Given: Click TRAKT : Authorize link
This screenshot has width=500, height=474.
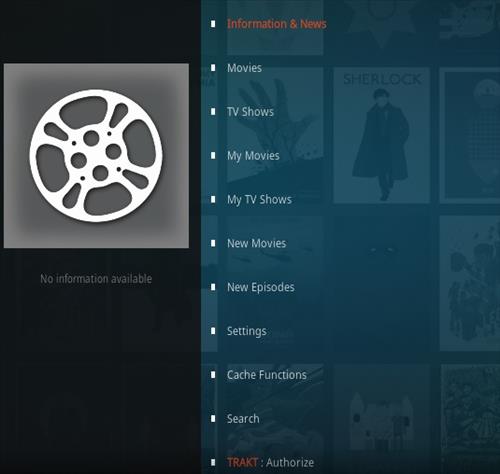Looking at the screenshot, I should click(x=270, y=462).
